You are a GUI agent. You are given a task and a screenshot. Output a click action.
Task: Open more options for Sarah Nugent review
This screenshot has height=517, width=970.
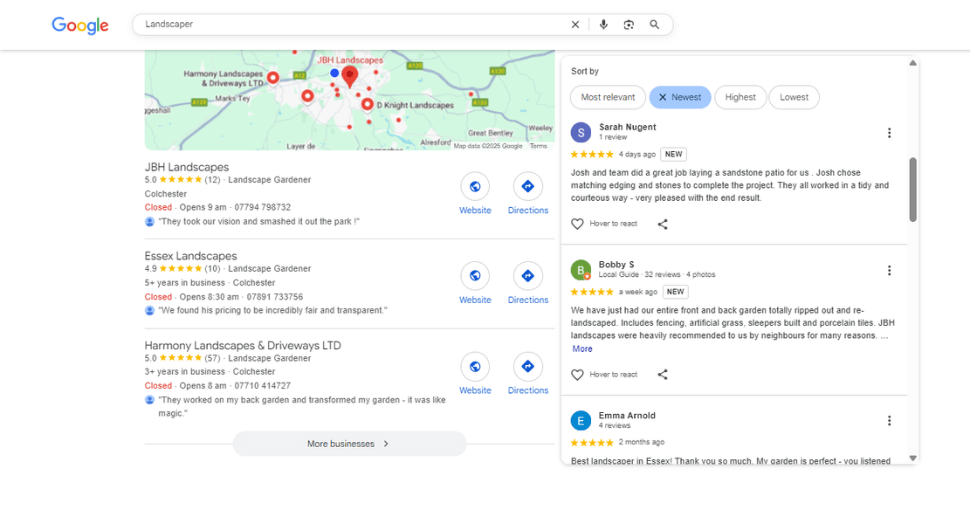click(x=889, y=133)
